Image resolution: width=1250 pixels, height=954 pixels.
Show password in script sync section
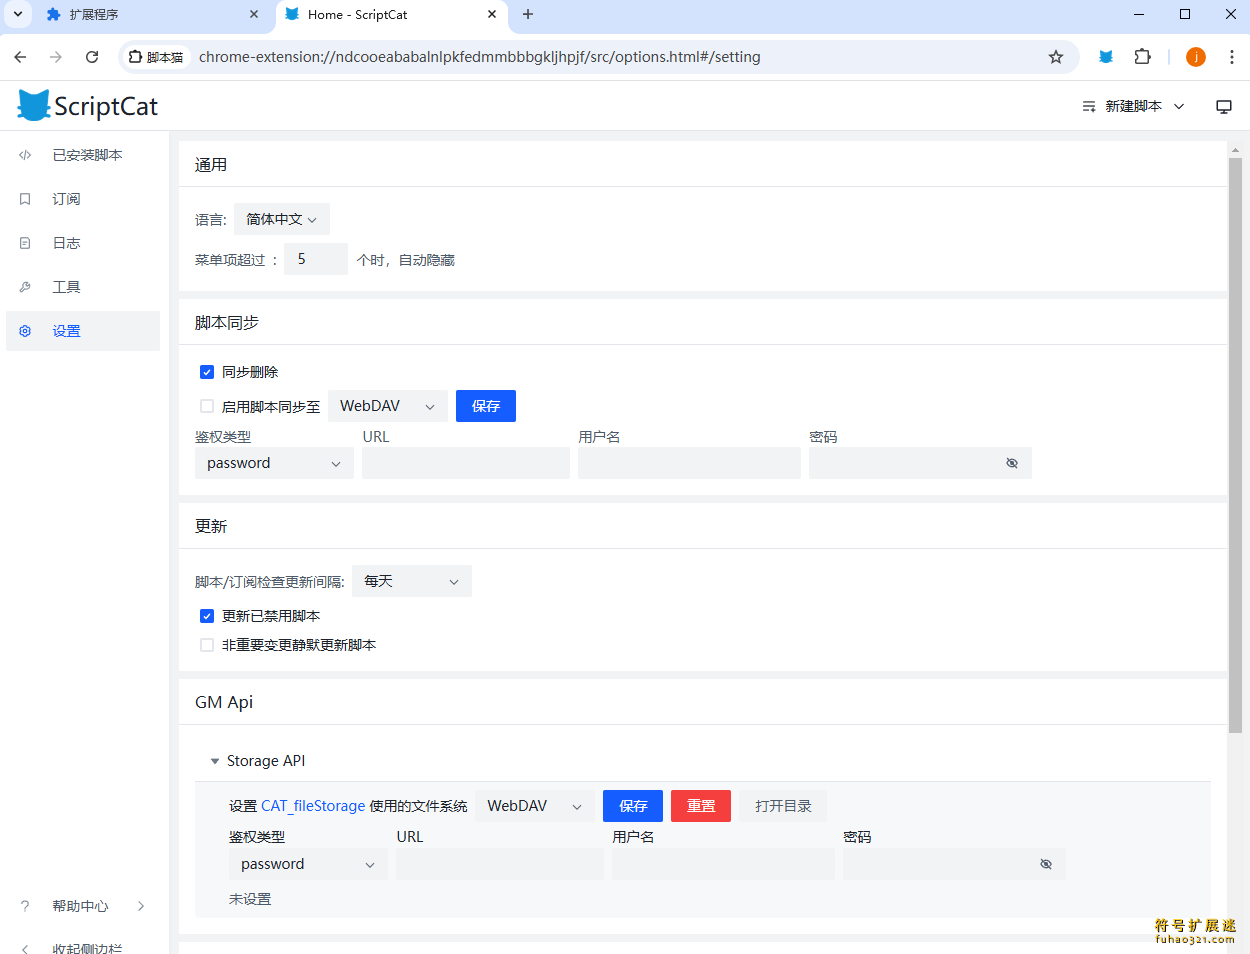(x=1011, y=463)
